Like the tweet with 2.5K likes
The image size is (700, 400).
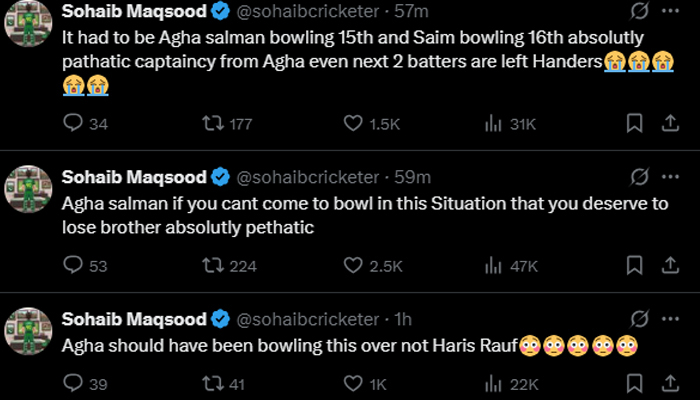click(x=352, y=266)
